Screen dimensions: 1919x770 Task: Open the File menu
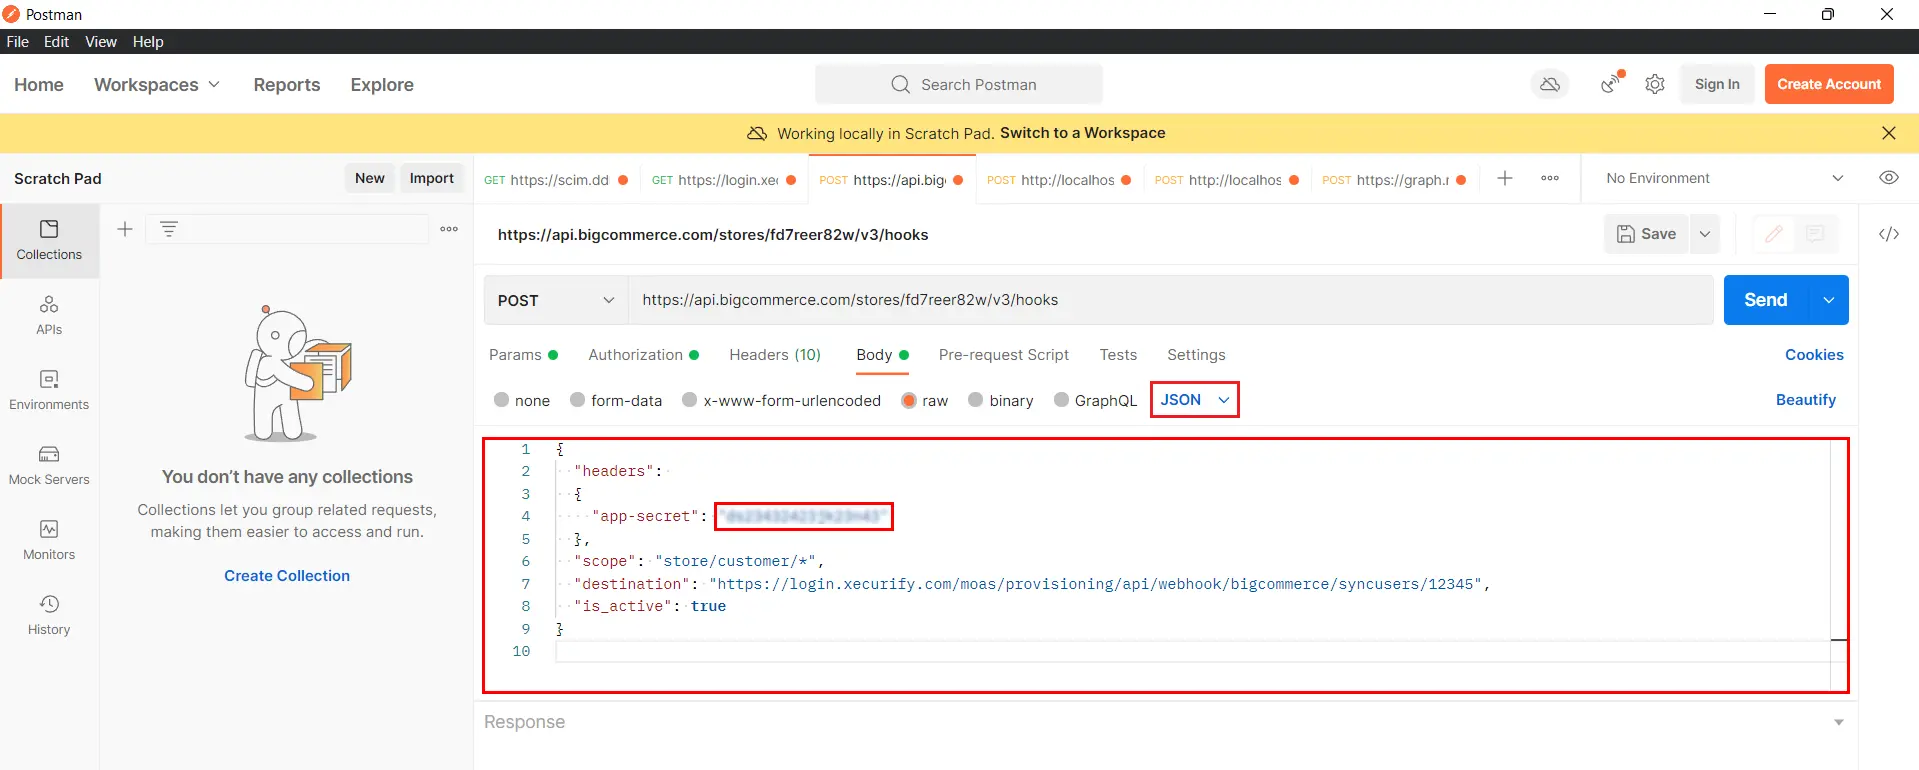click(18, 41)
